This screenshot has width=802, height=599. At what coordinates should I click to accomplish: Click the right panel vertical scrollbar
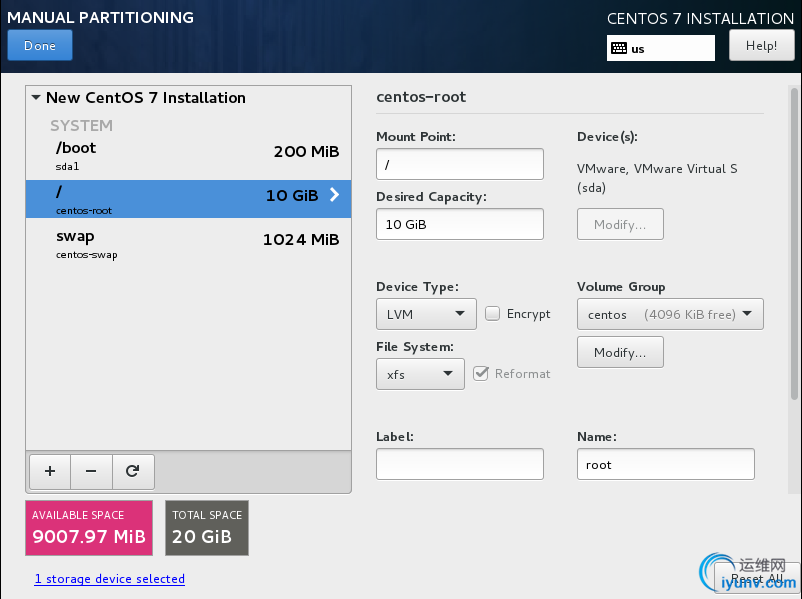794,243
